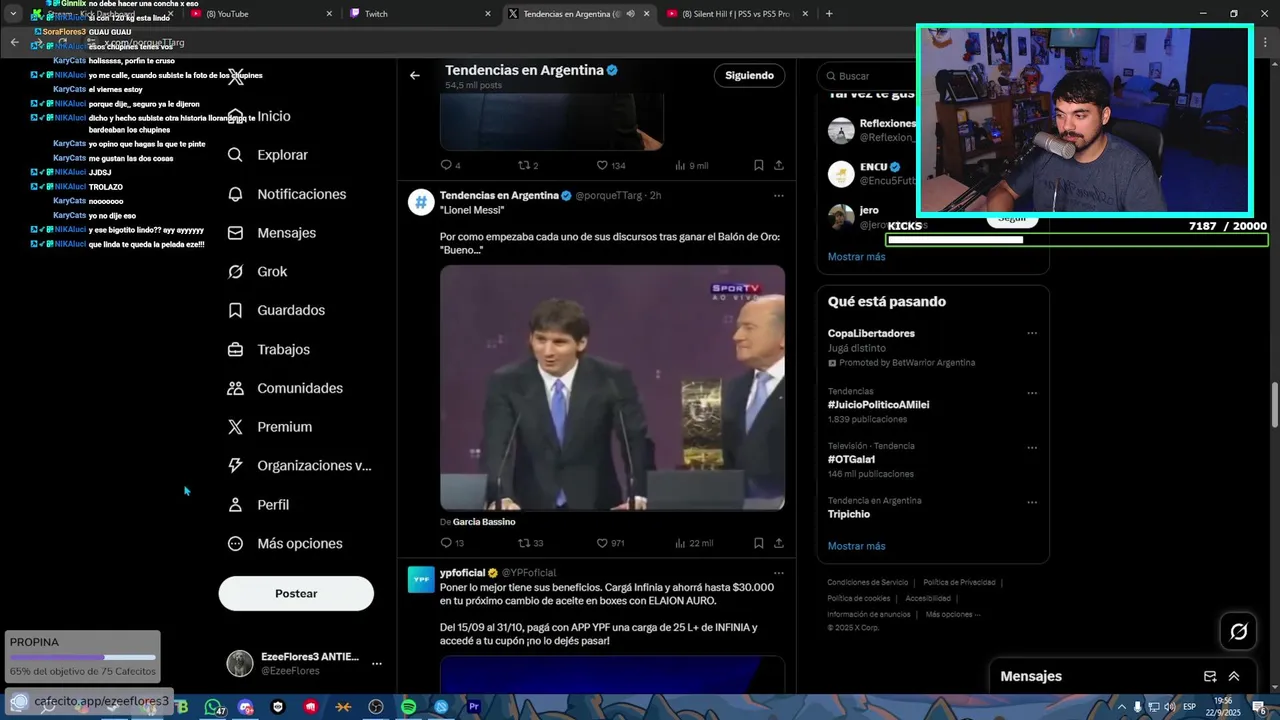Bookmark the Lionel Messi post

coord(759,543)
